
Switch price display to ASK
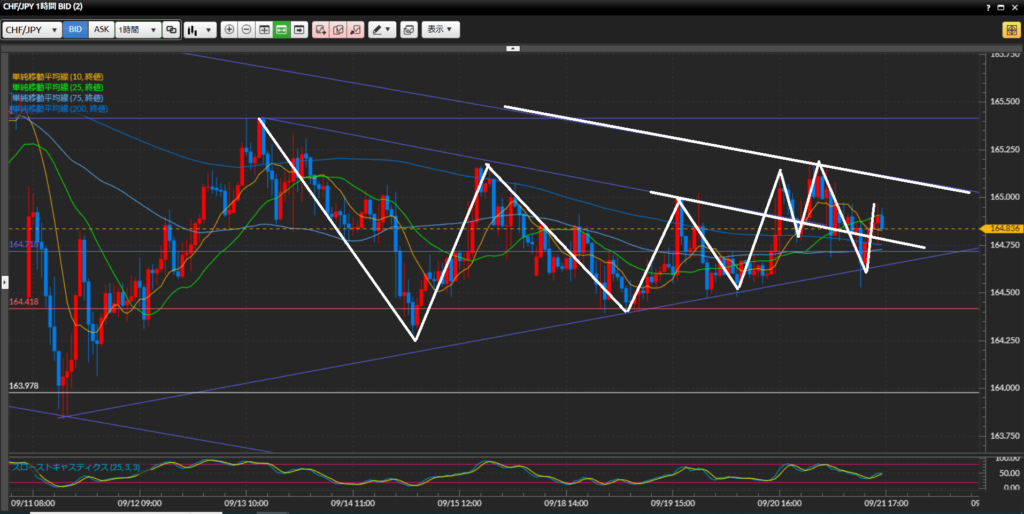pyautogui.click(x=101, y=30)
